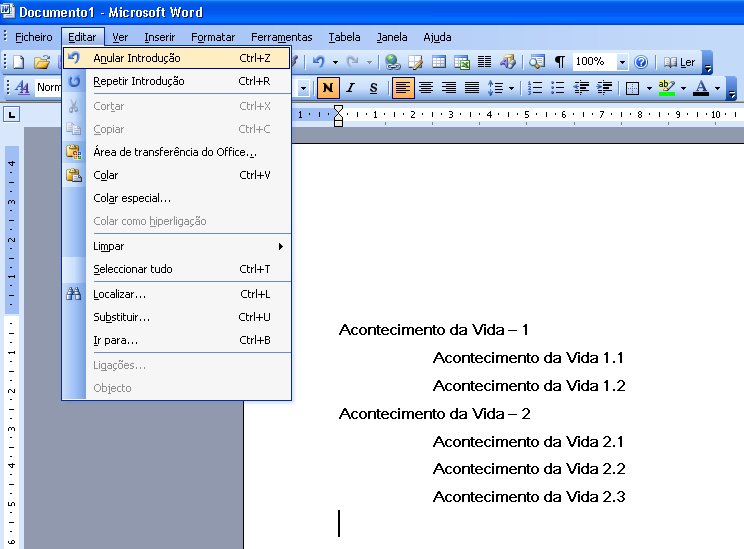Screen dimensions: 744x549
Task: Expand the Formatting toolbar options chevron
Action: tap(731, 88)
